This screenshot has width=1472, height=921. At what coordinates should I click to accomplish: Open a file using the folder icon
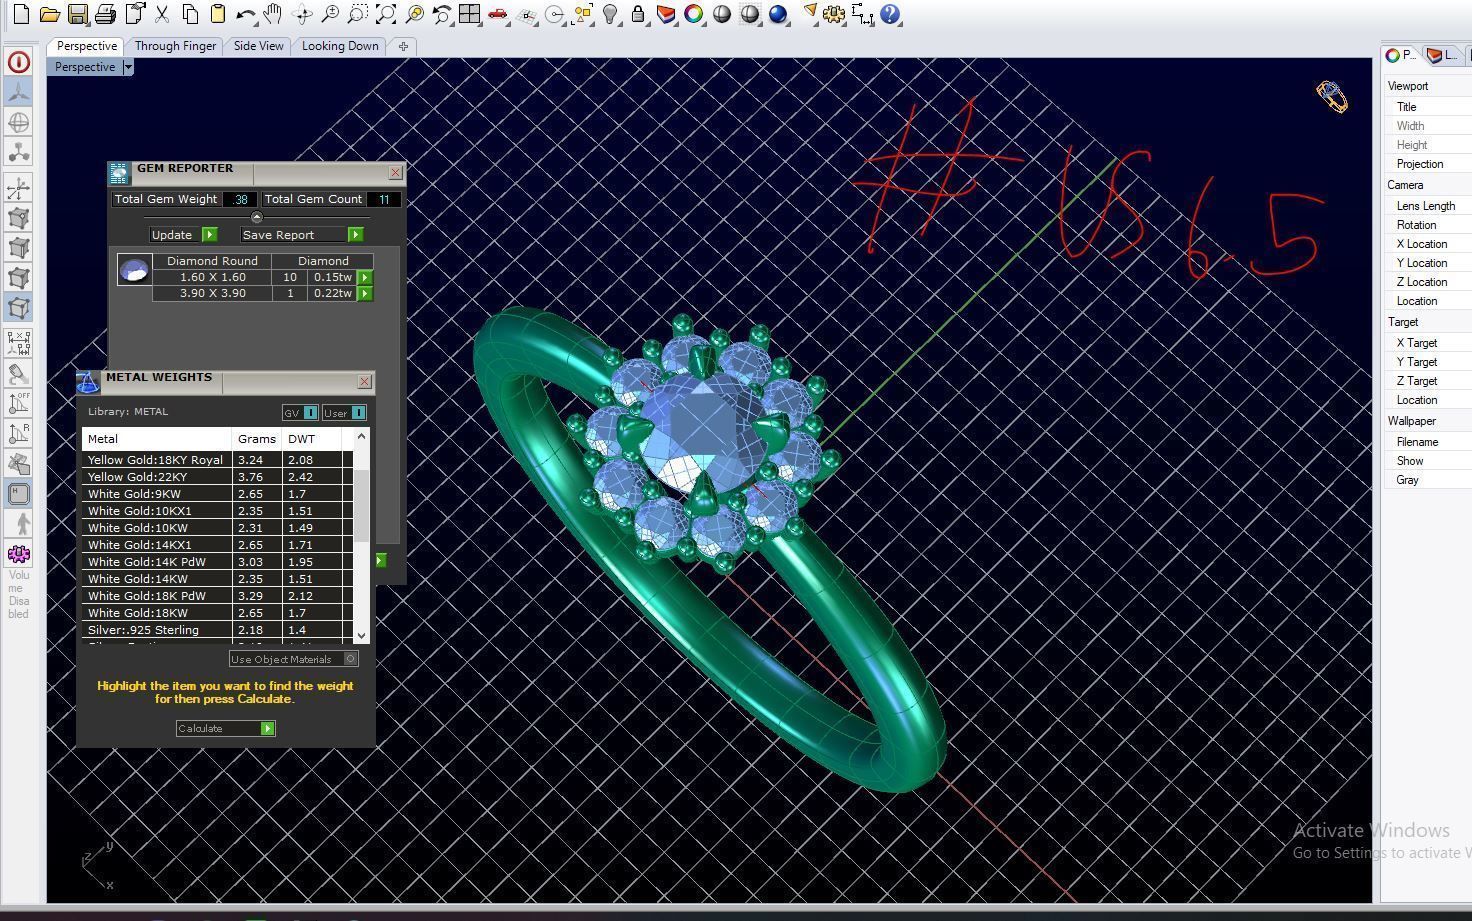point(49,15)
